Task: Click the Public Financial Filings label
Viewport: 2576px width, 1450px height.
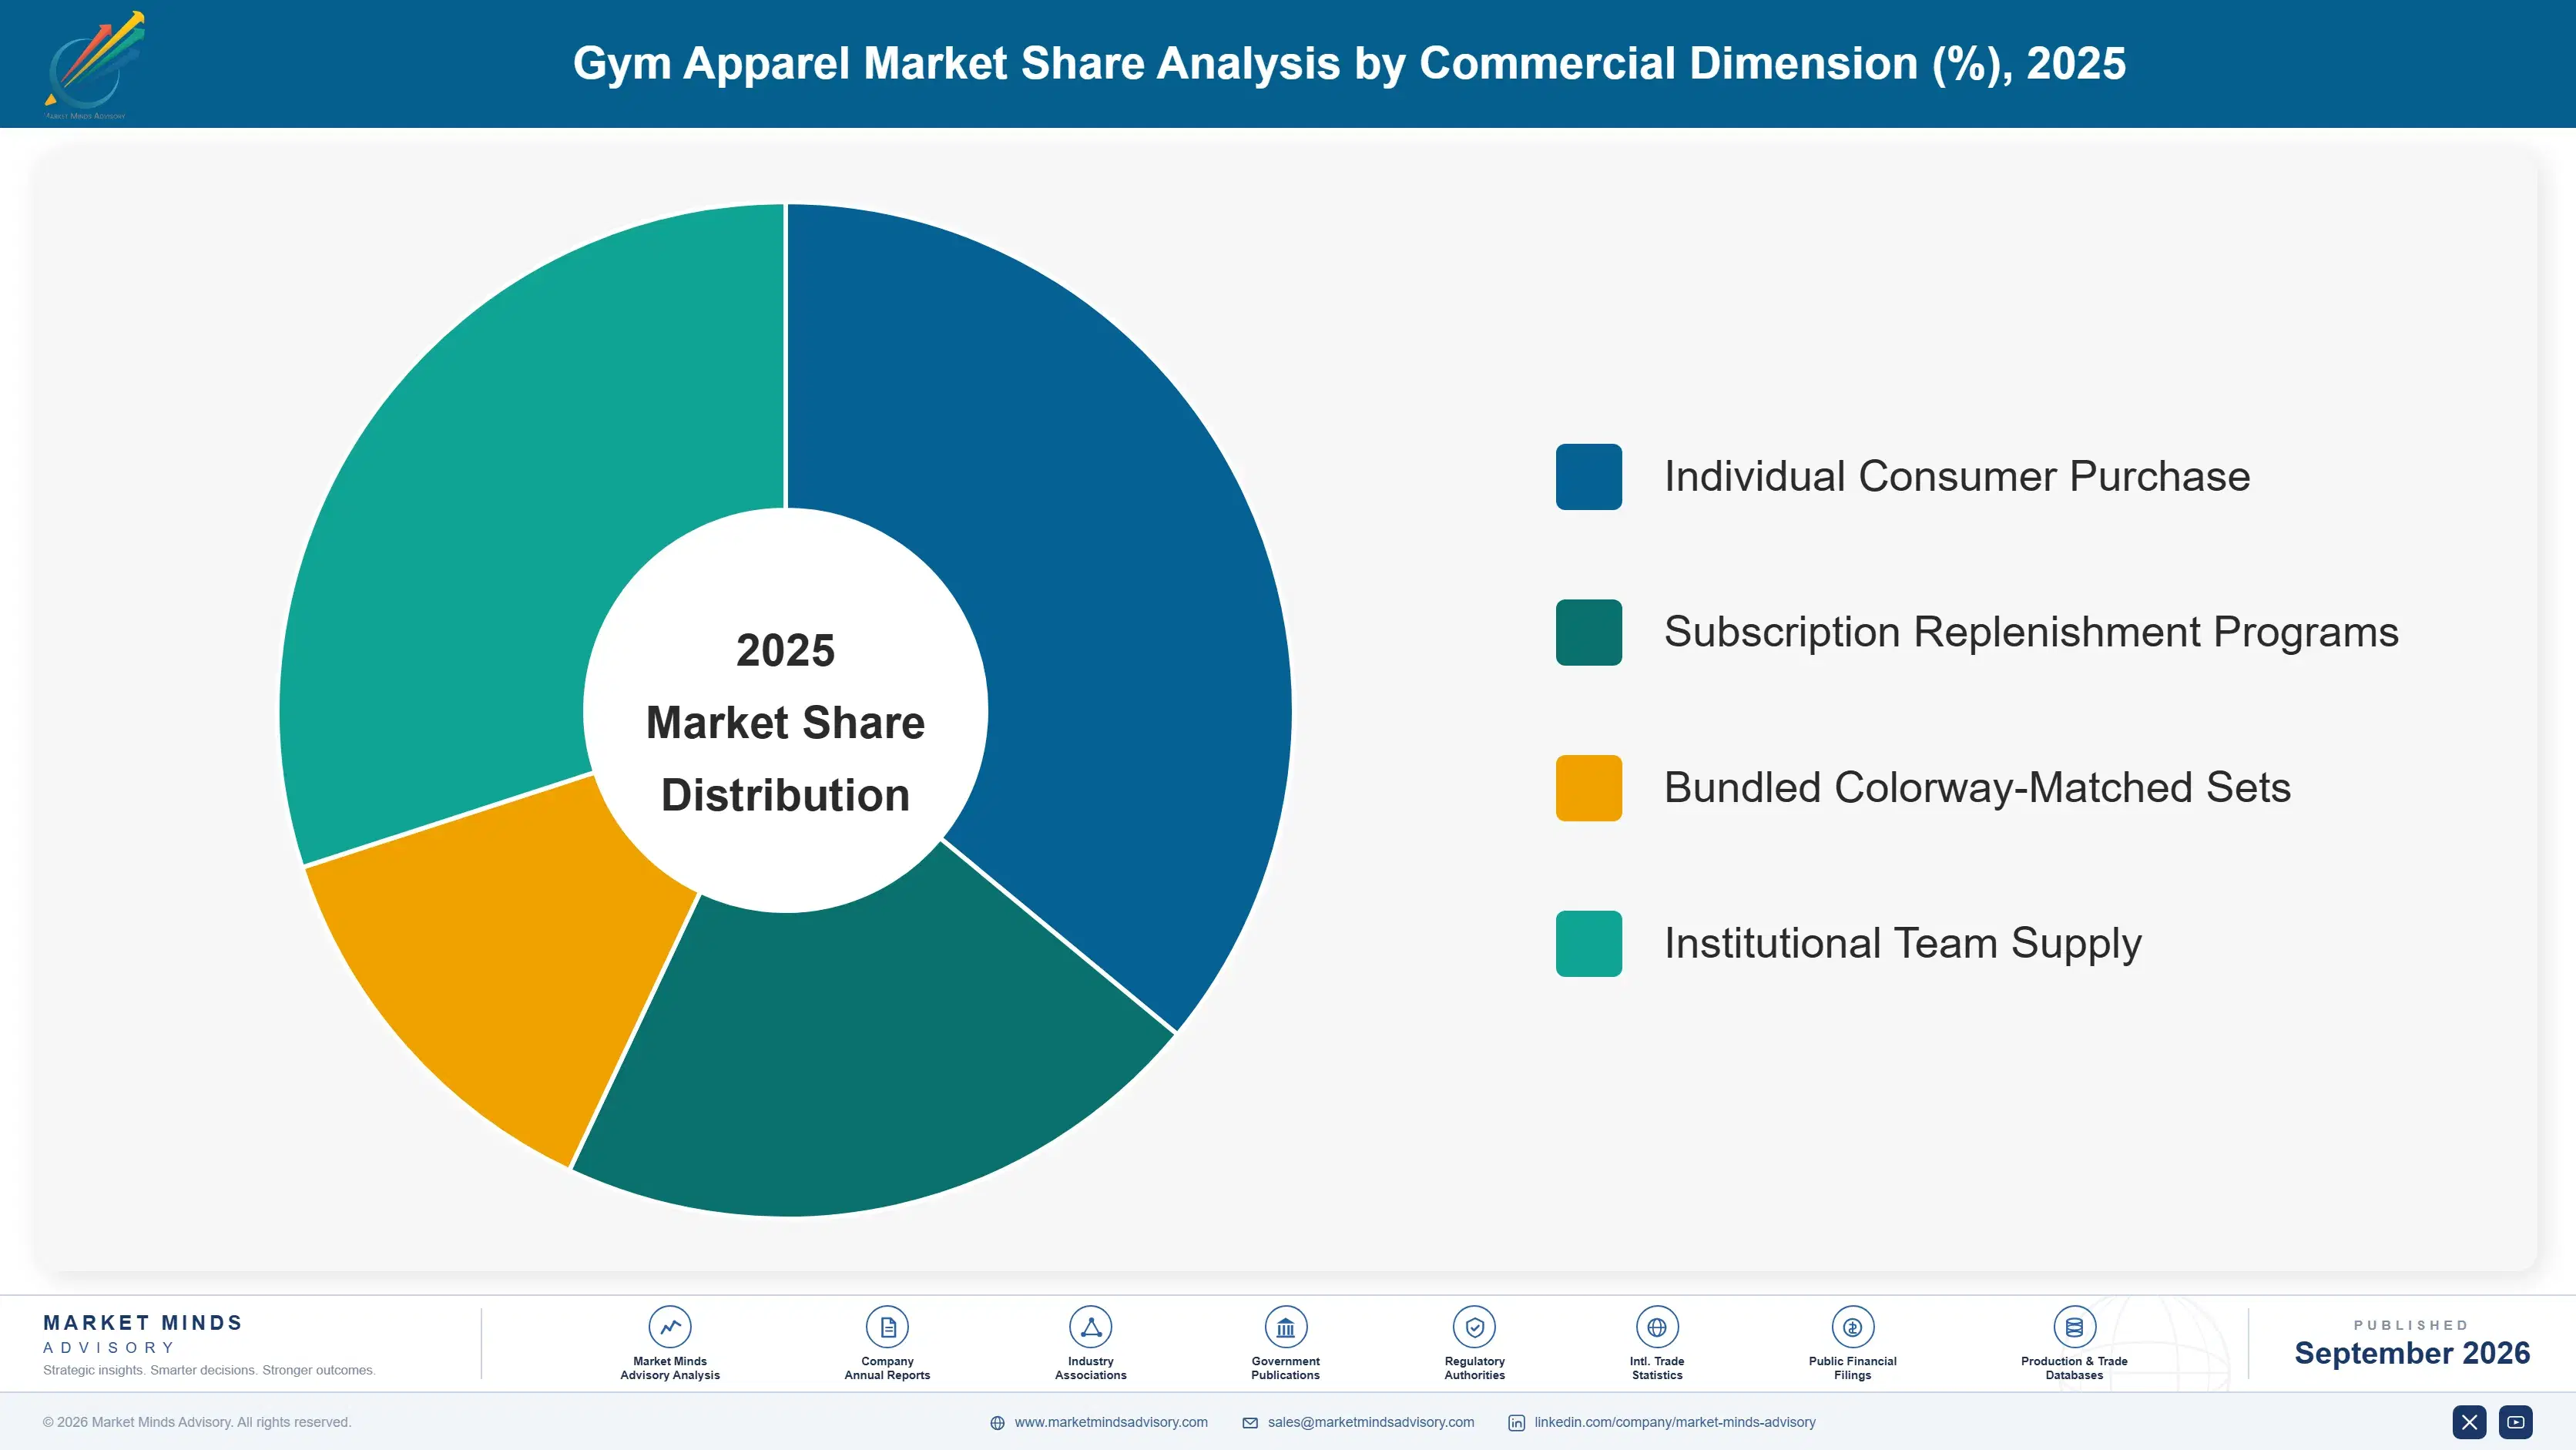Action: (1852, 1368)
